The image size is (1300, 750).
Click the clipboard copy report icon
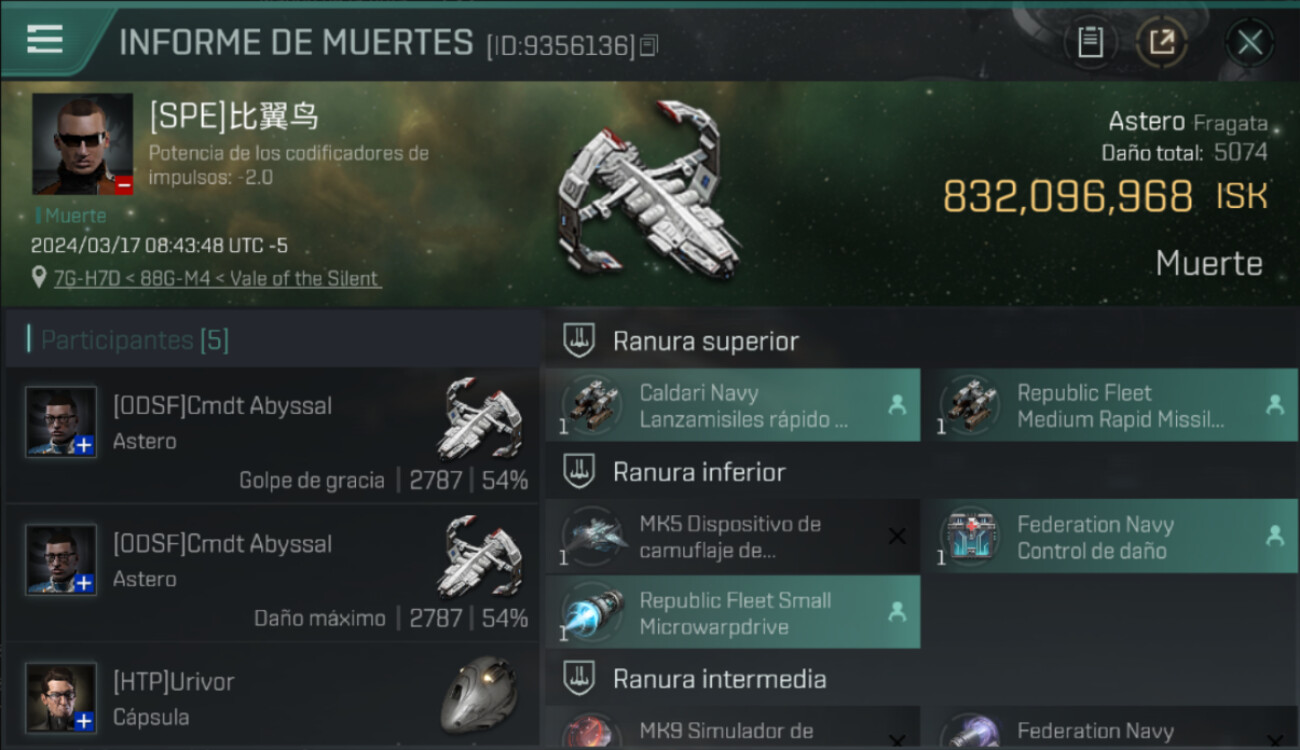1090,42
